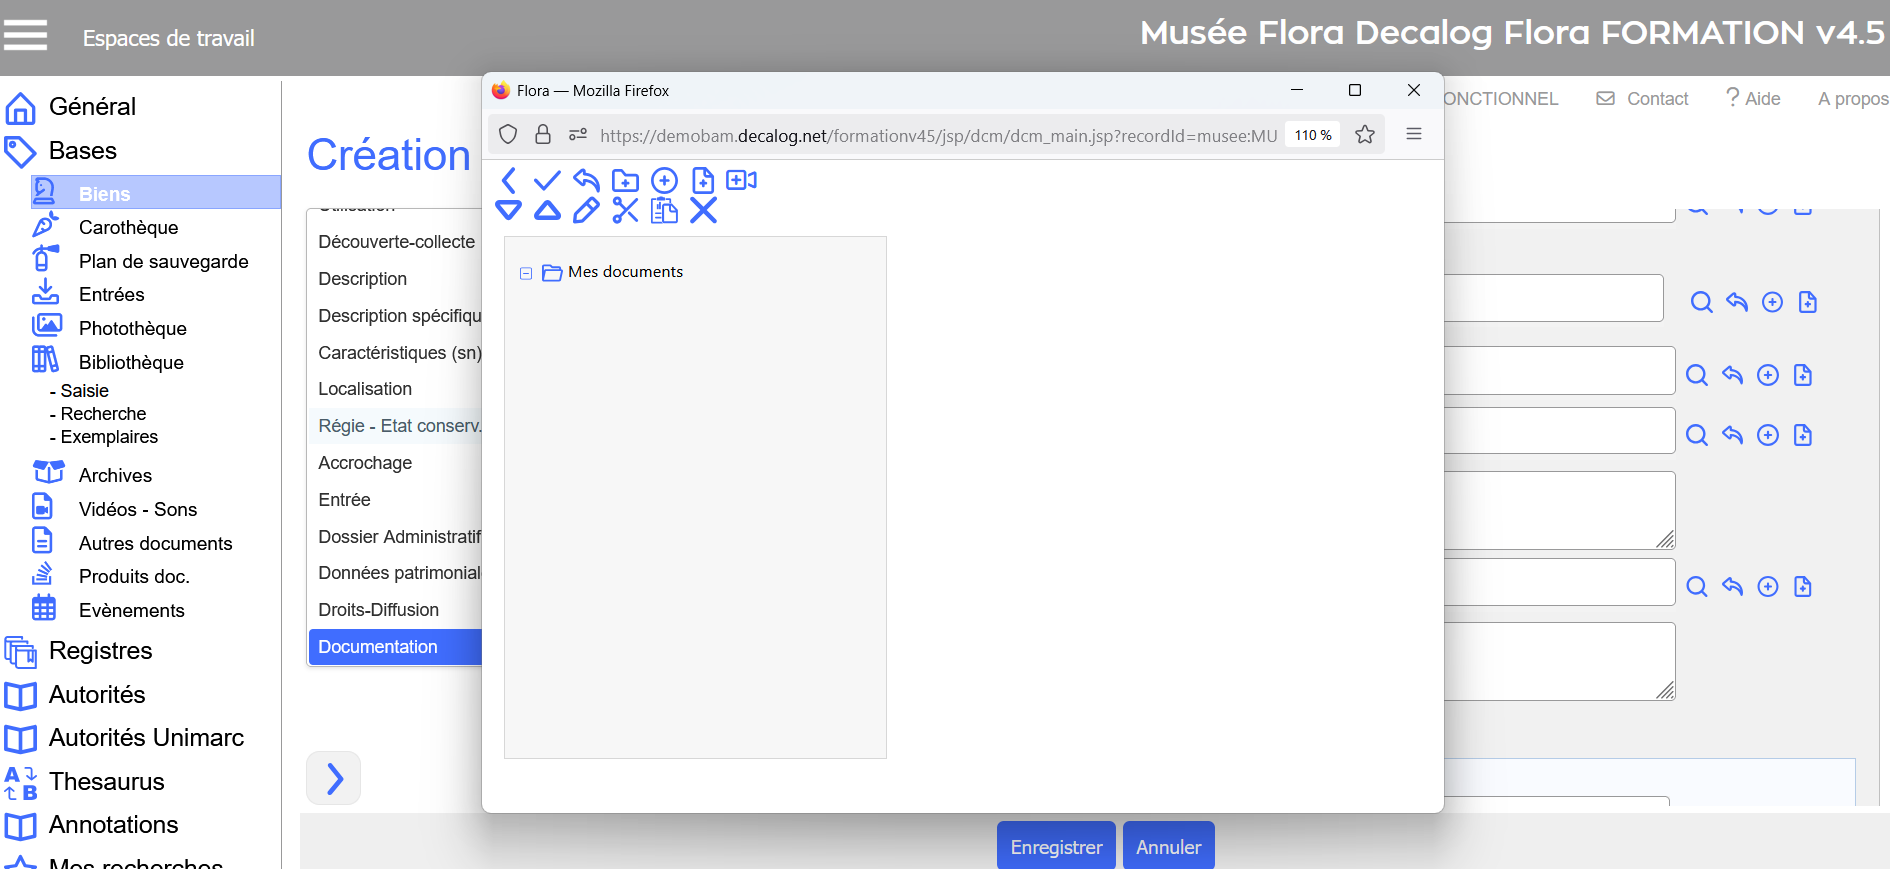
Task: Click the move down triangle icon
Action: tap(508, 211)
